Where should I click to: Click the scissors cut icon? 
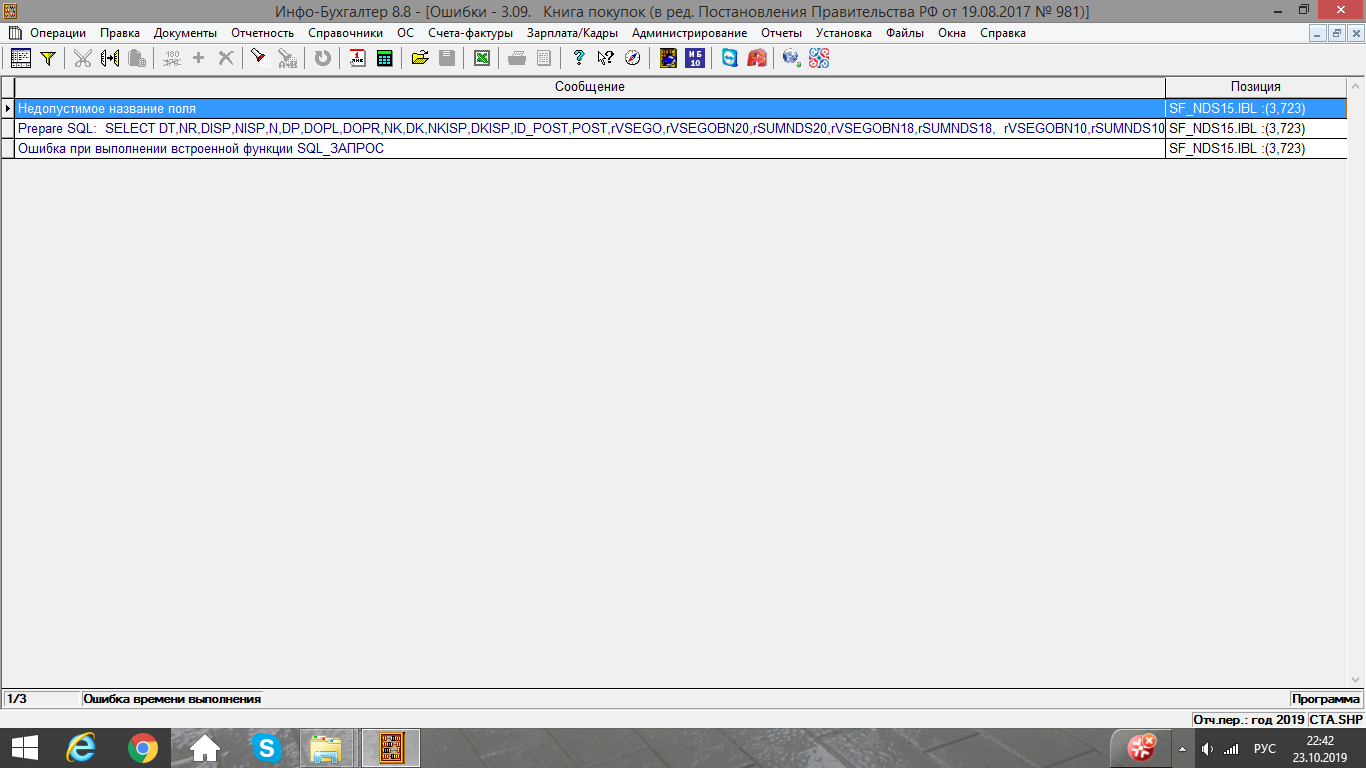pyautogui.click(x=82, y=58)
